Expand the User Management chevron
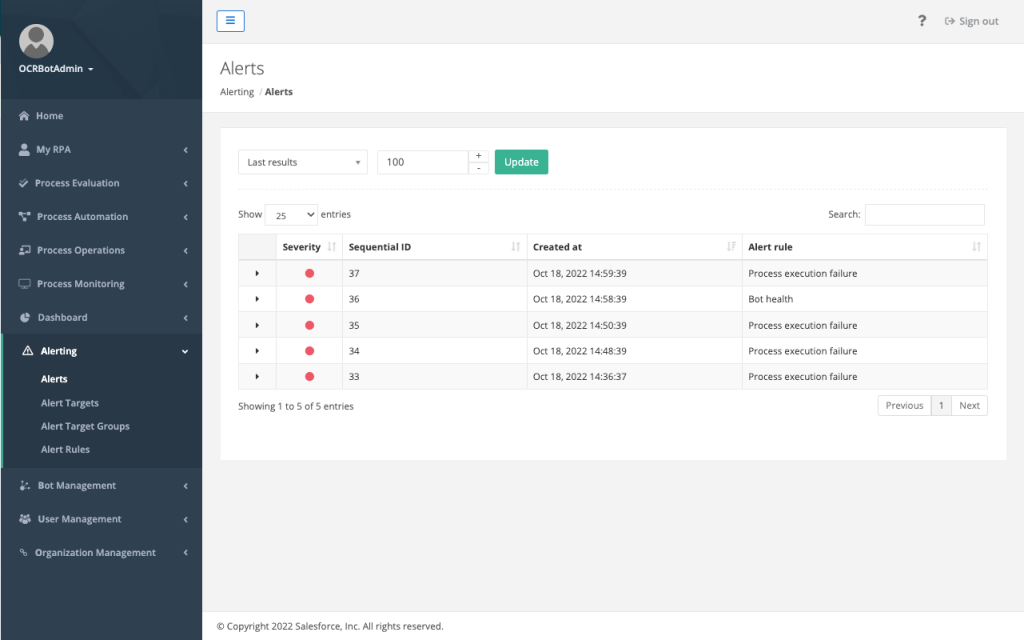This screenshot has width=1024, height=640. 185,519
